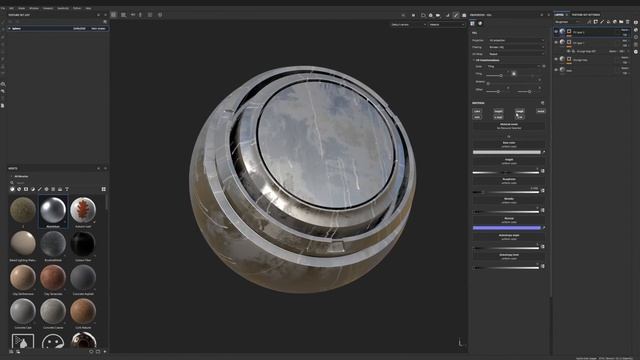Click the first view mode icon above viewport

click(113, 15)
